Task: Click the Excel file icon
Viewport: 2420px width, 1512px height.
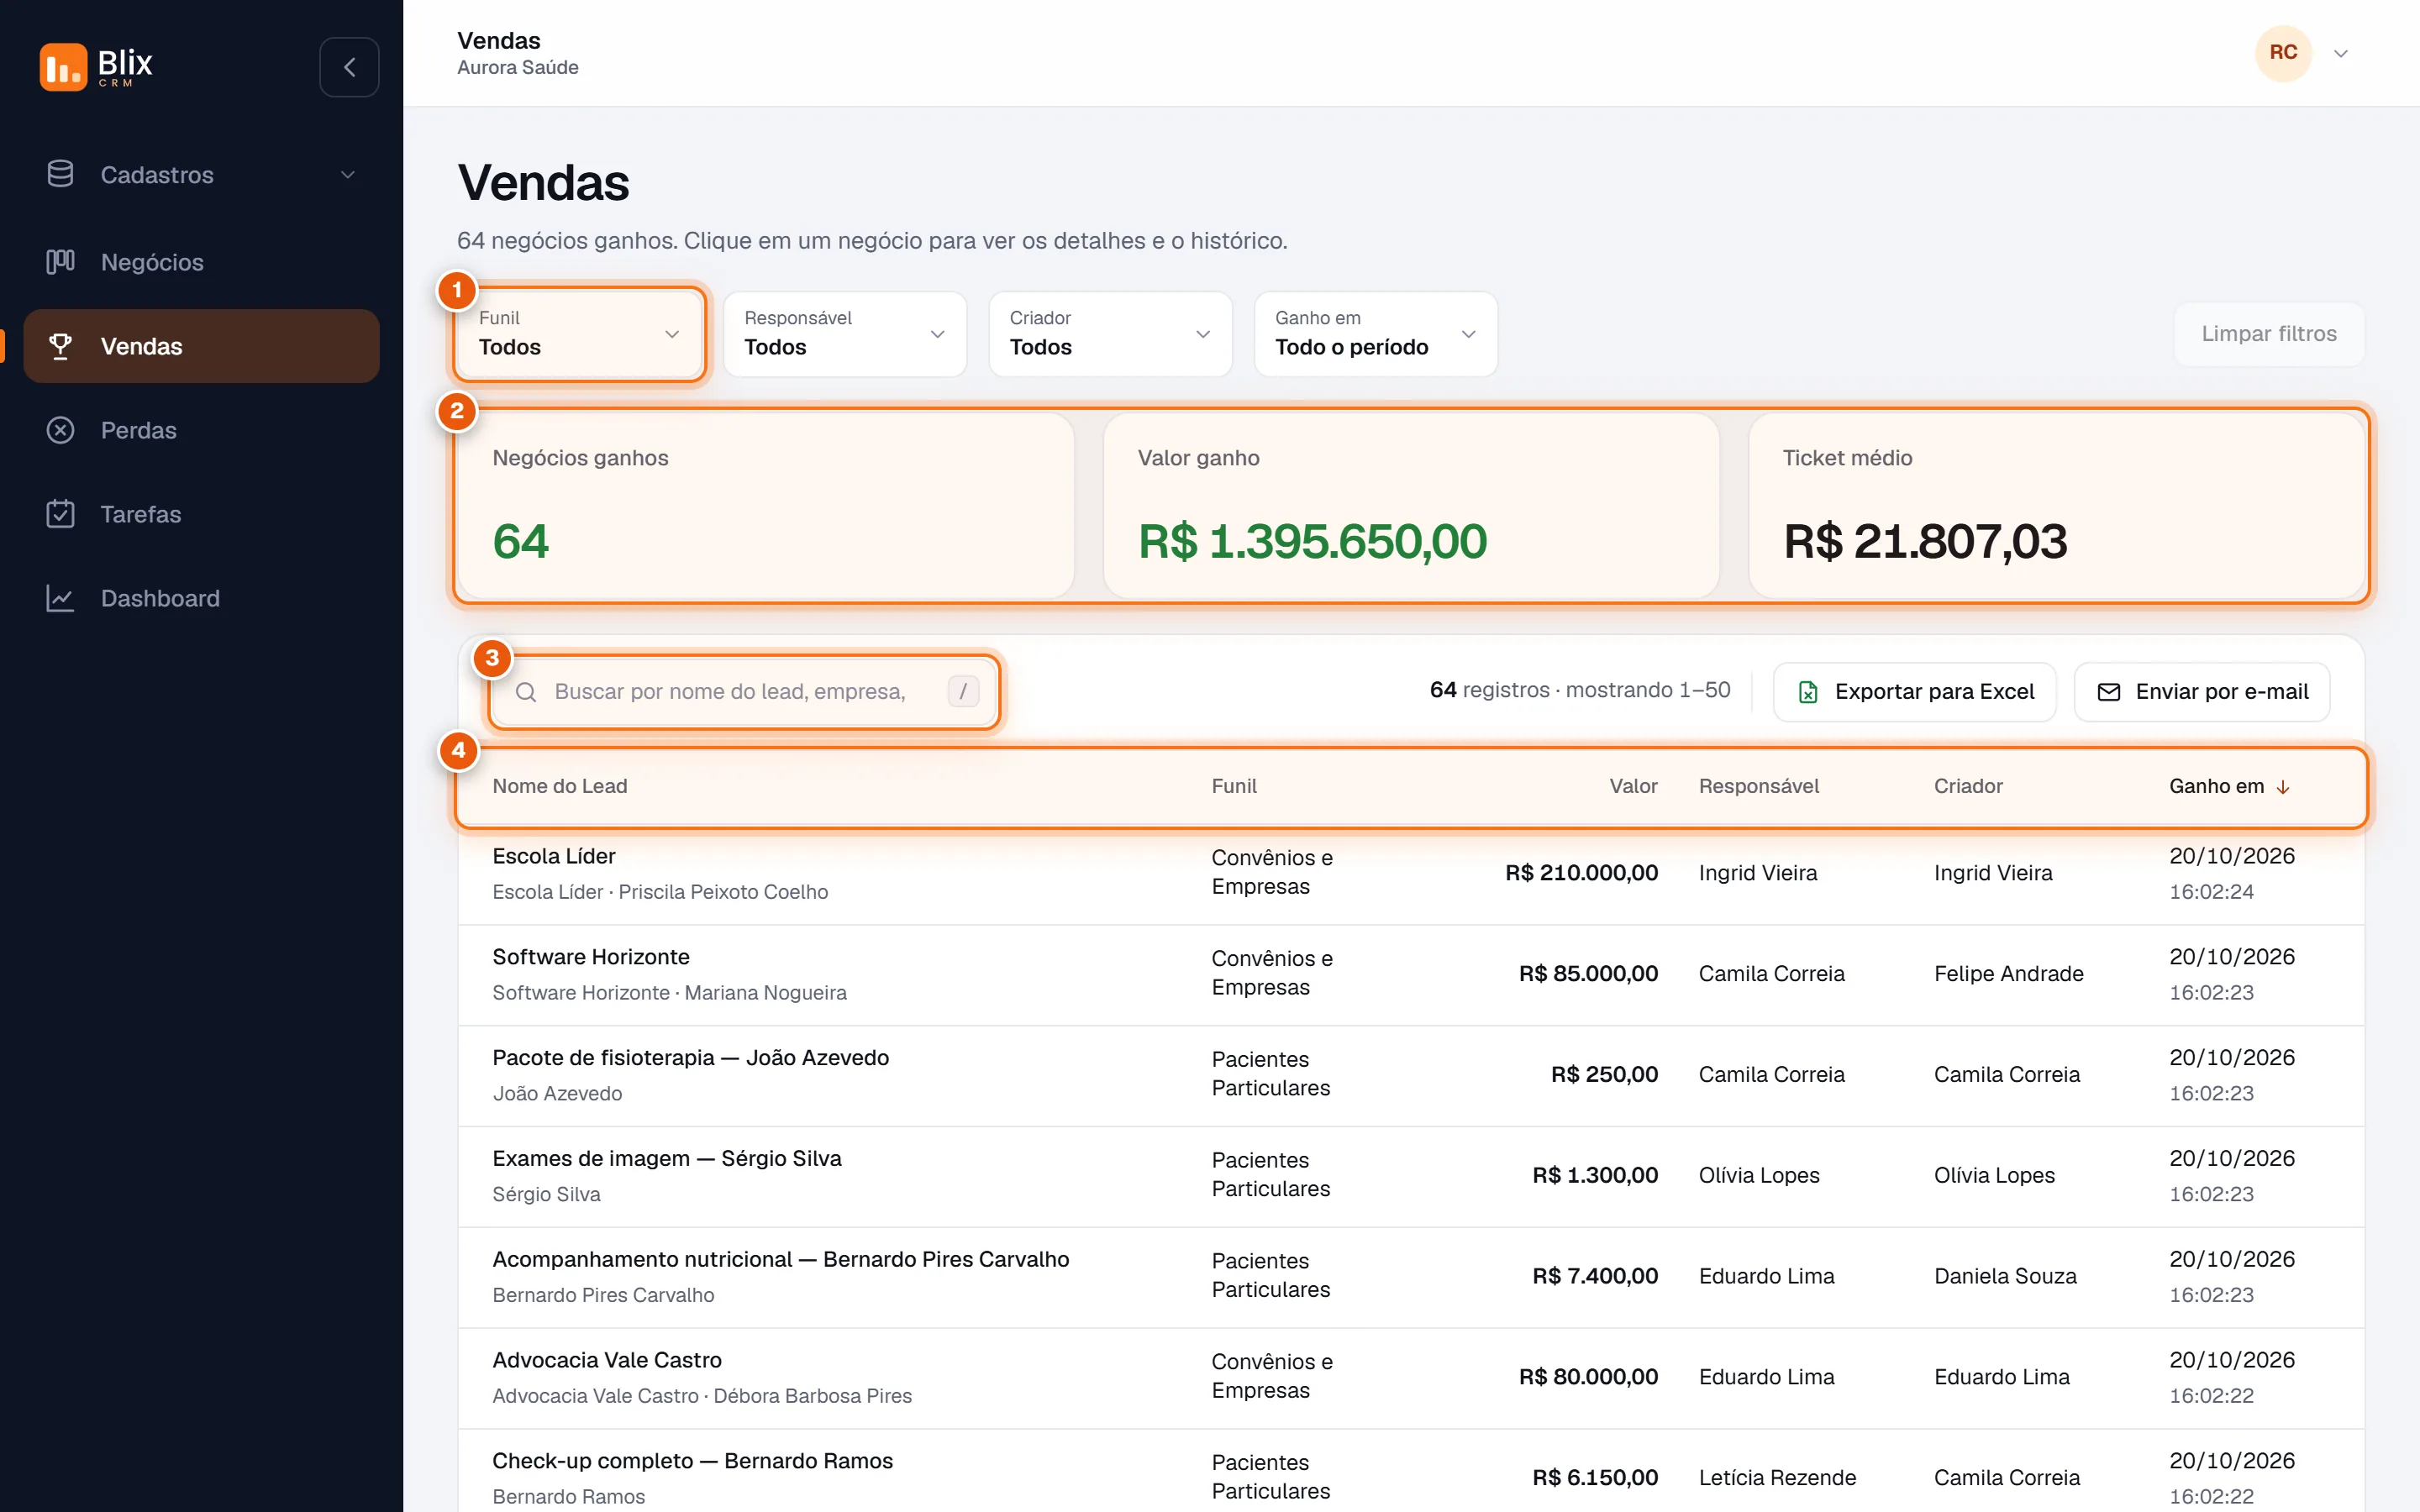Action: (1808, 692)
